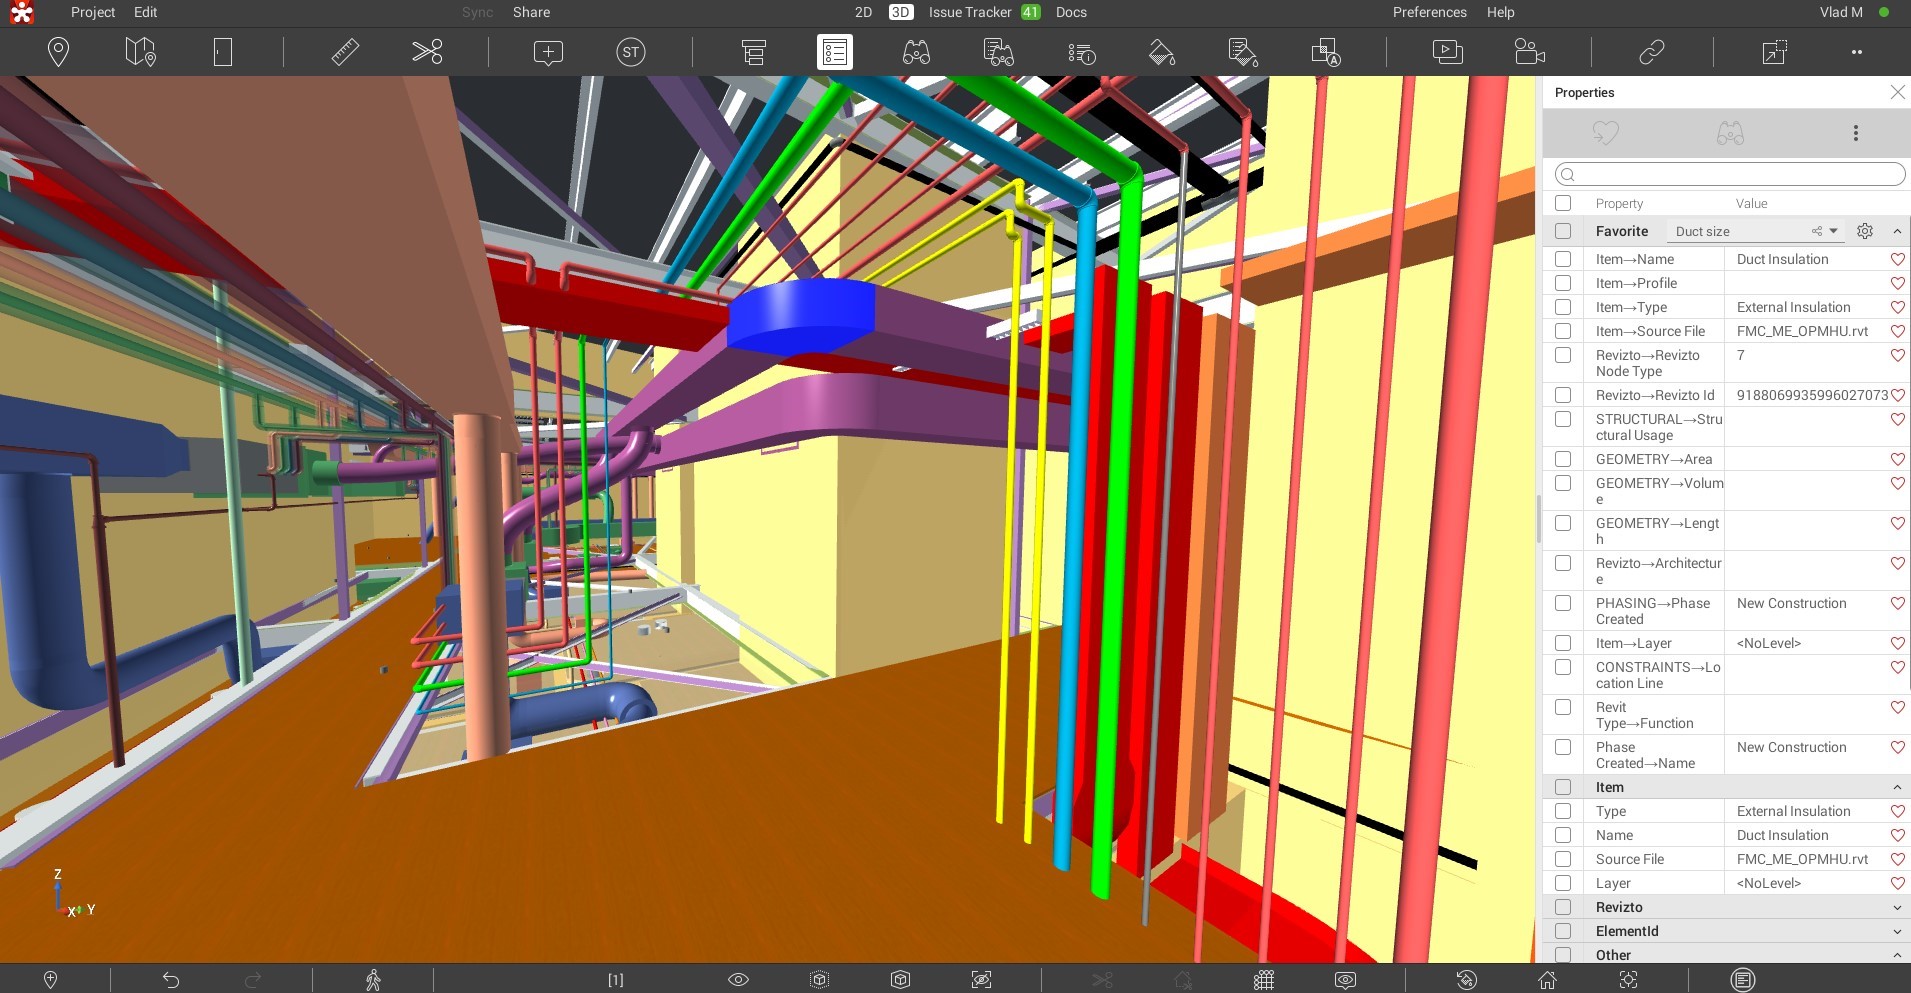The height and width of the screenshot is (993, 1911).
Task: Collapse the Item section in Properties
Action: pyautogui.click(x=1896, y=787)
